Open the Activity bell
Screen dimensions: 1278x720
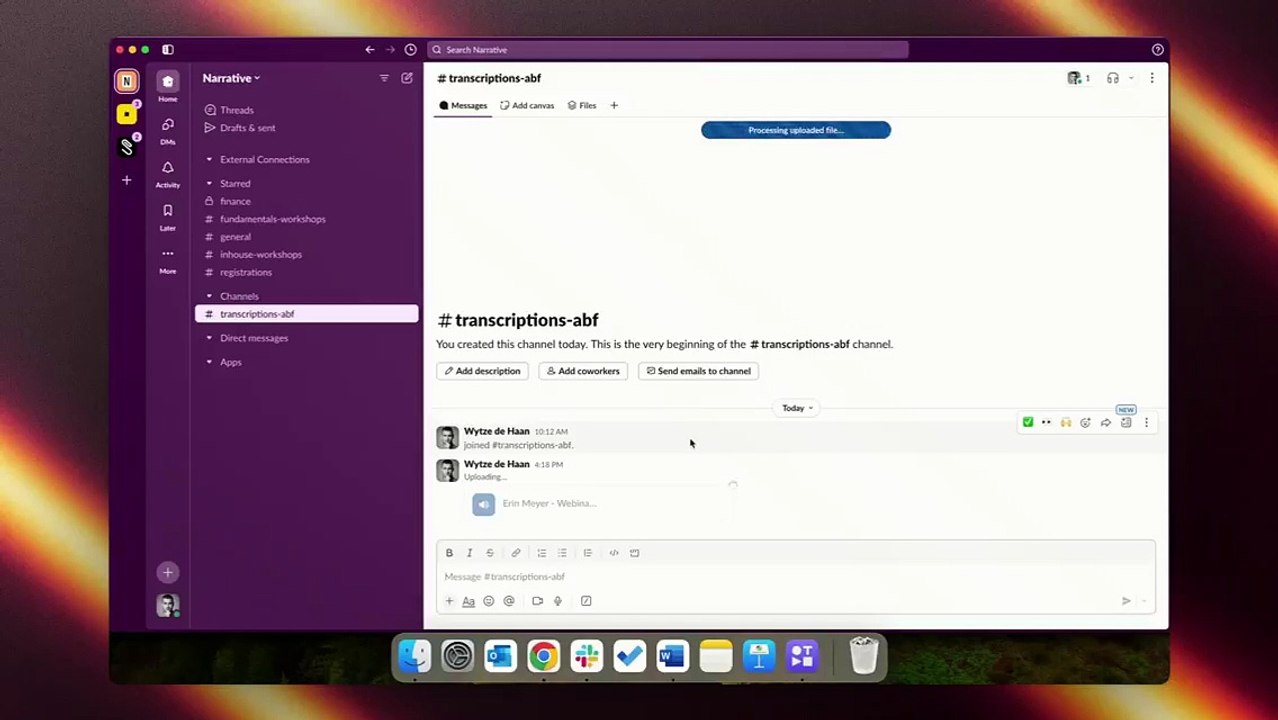click(x=168, y=172)
